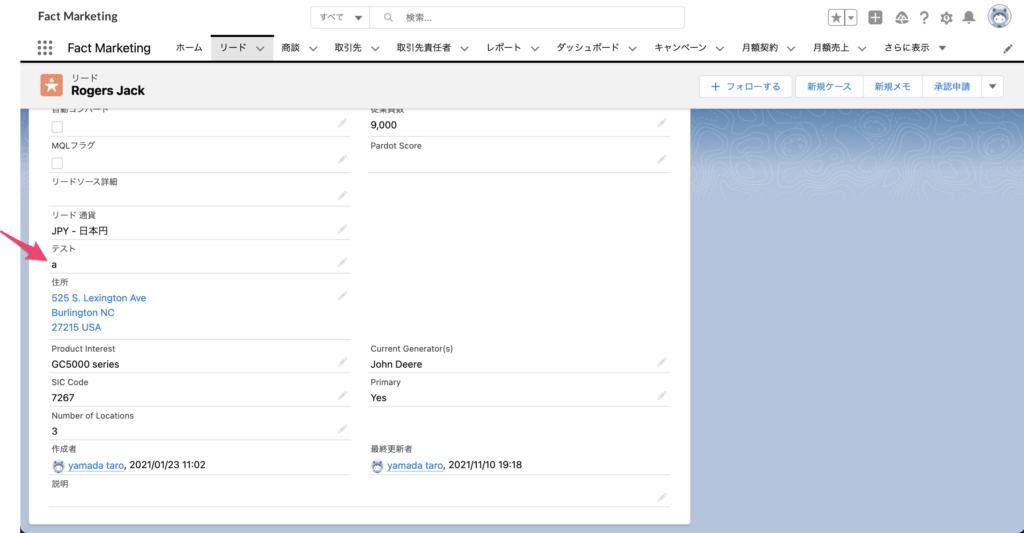Edit the Pardot Score pencil icon
1024x533 pixels.
tap(662, 159)
